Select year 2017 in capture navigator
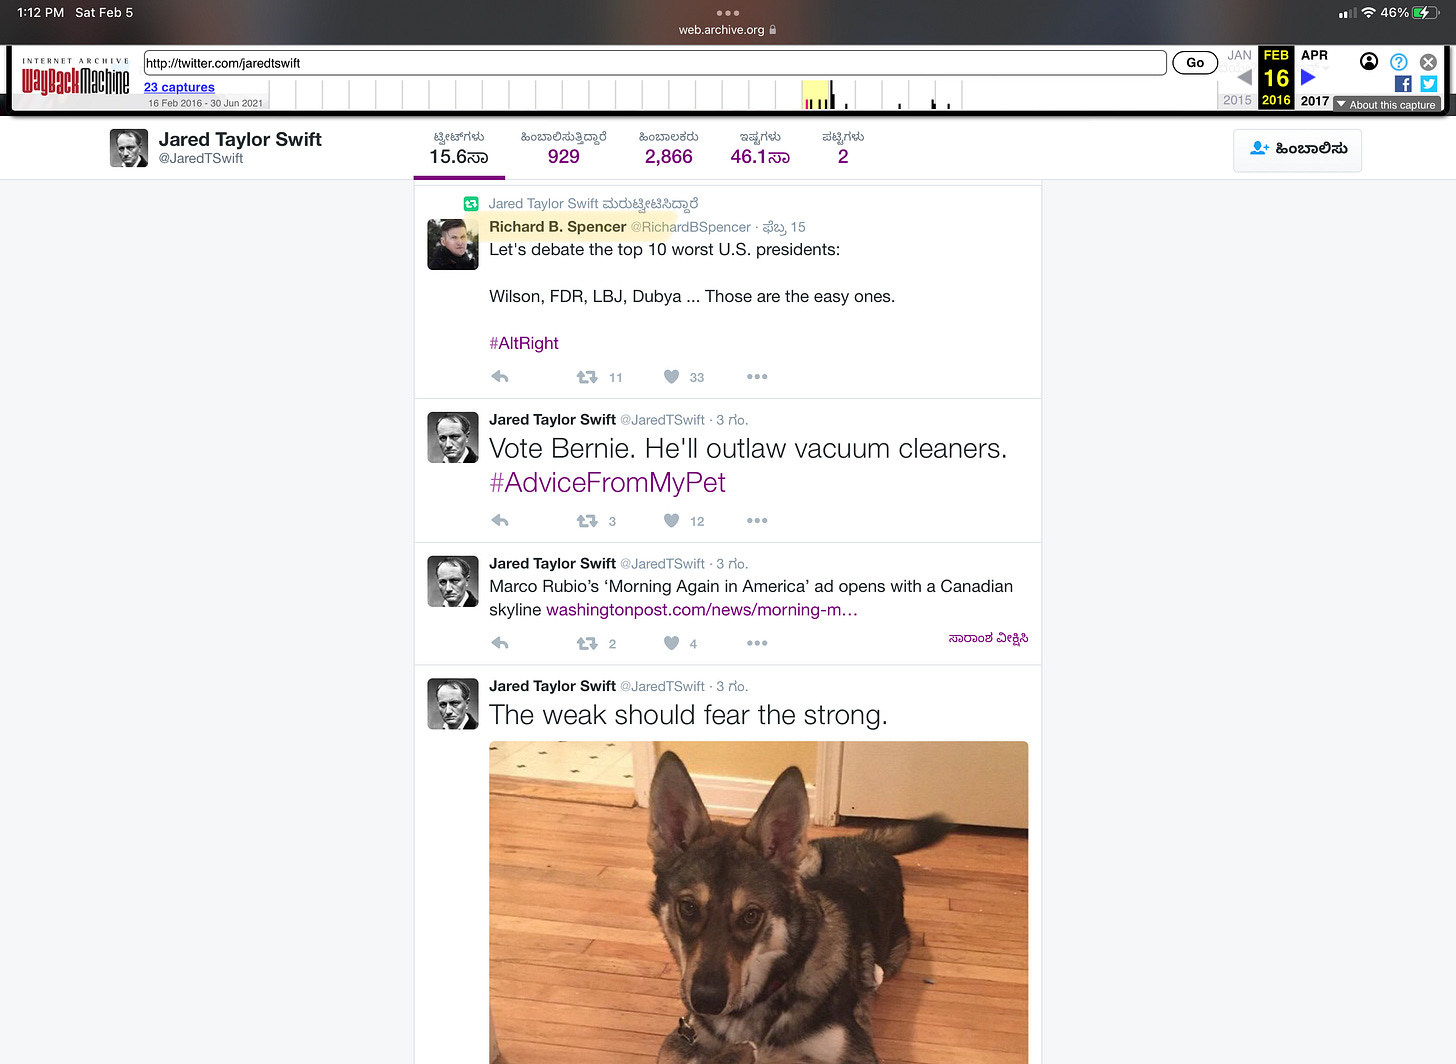Image resolution: width=1456 pixels, height=1064 pixels. point(1315,100)
